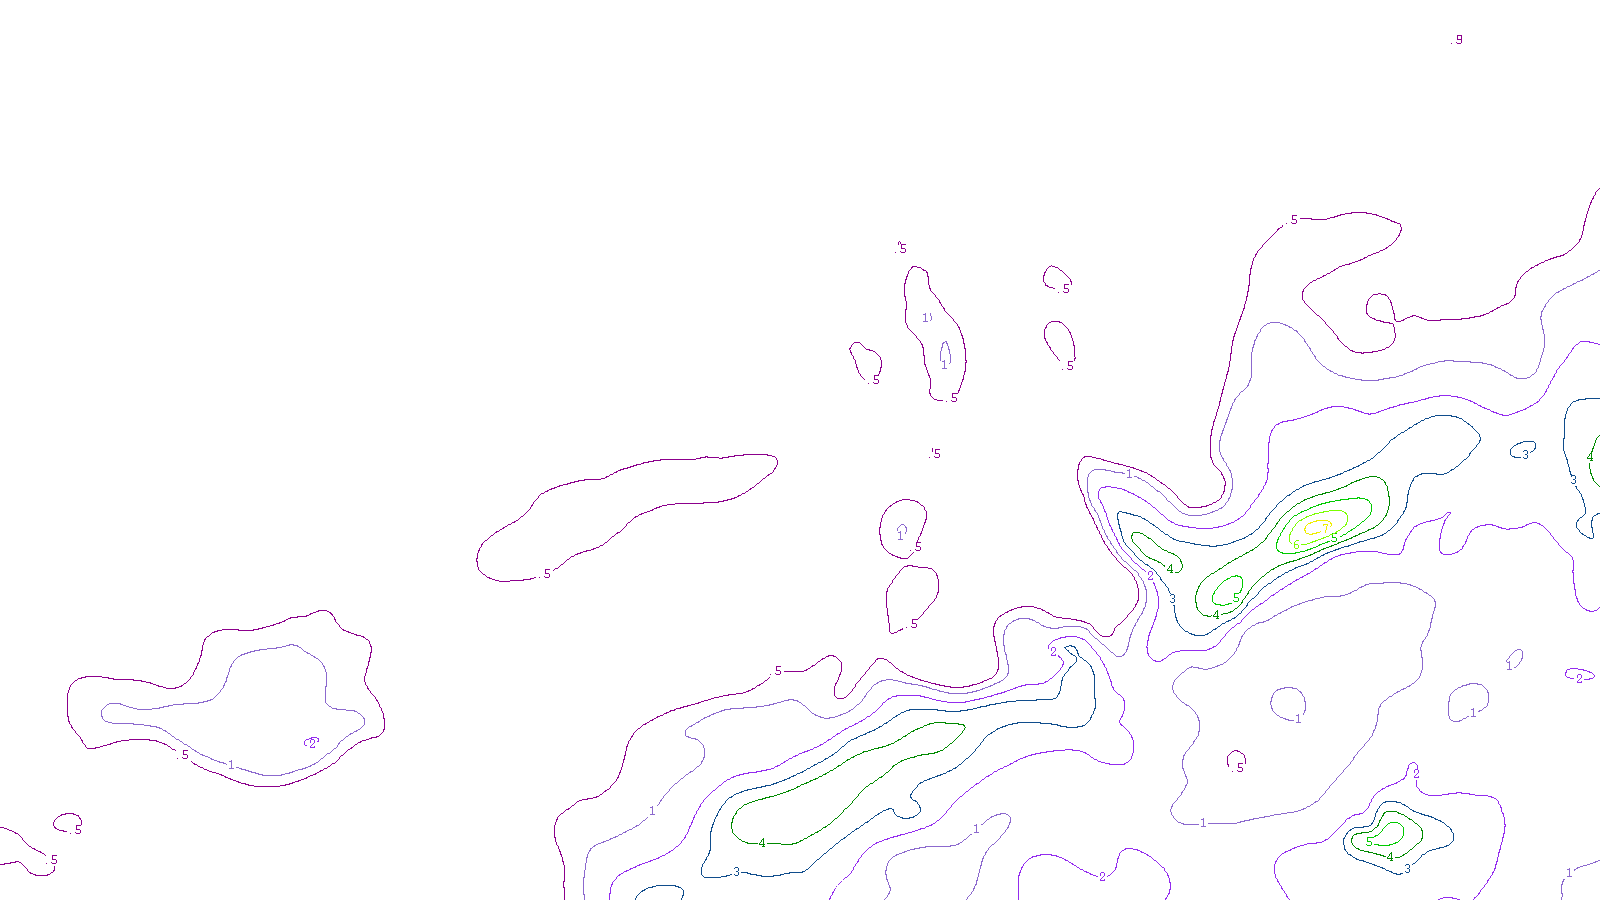Select the light-green '6' contour label

point(1297,545)
